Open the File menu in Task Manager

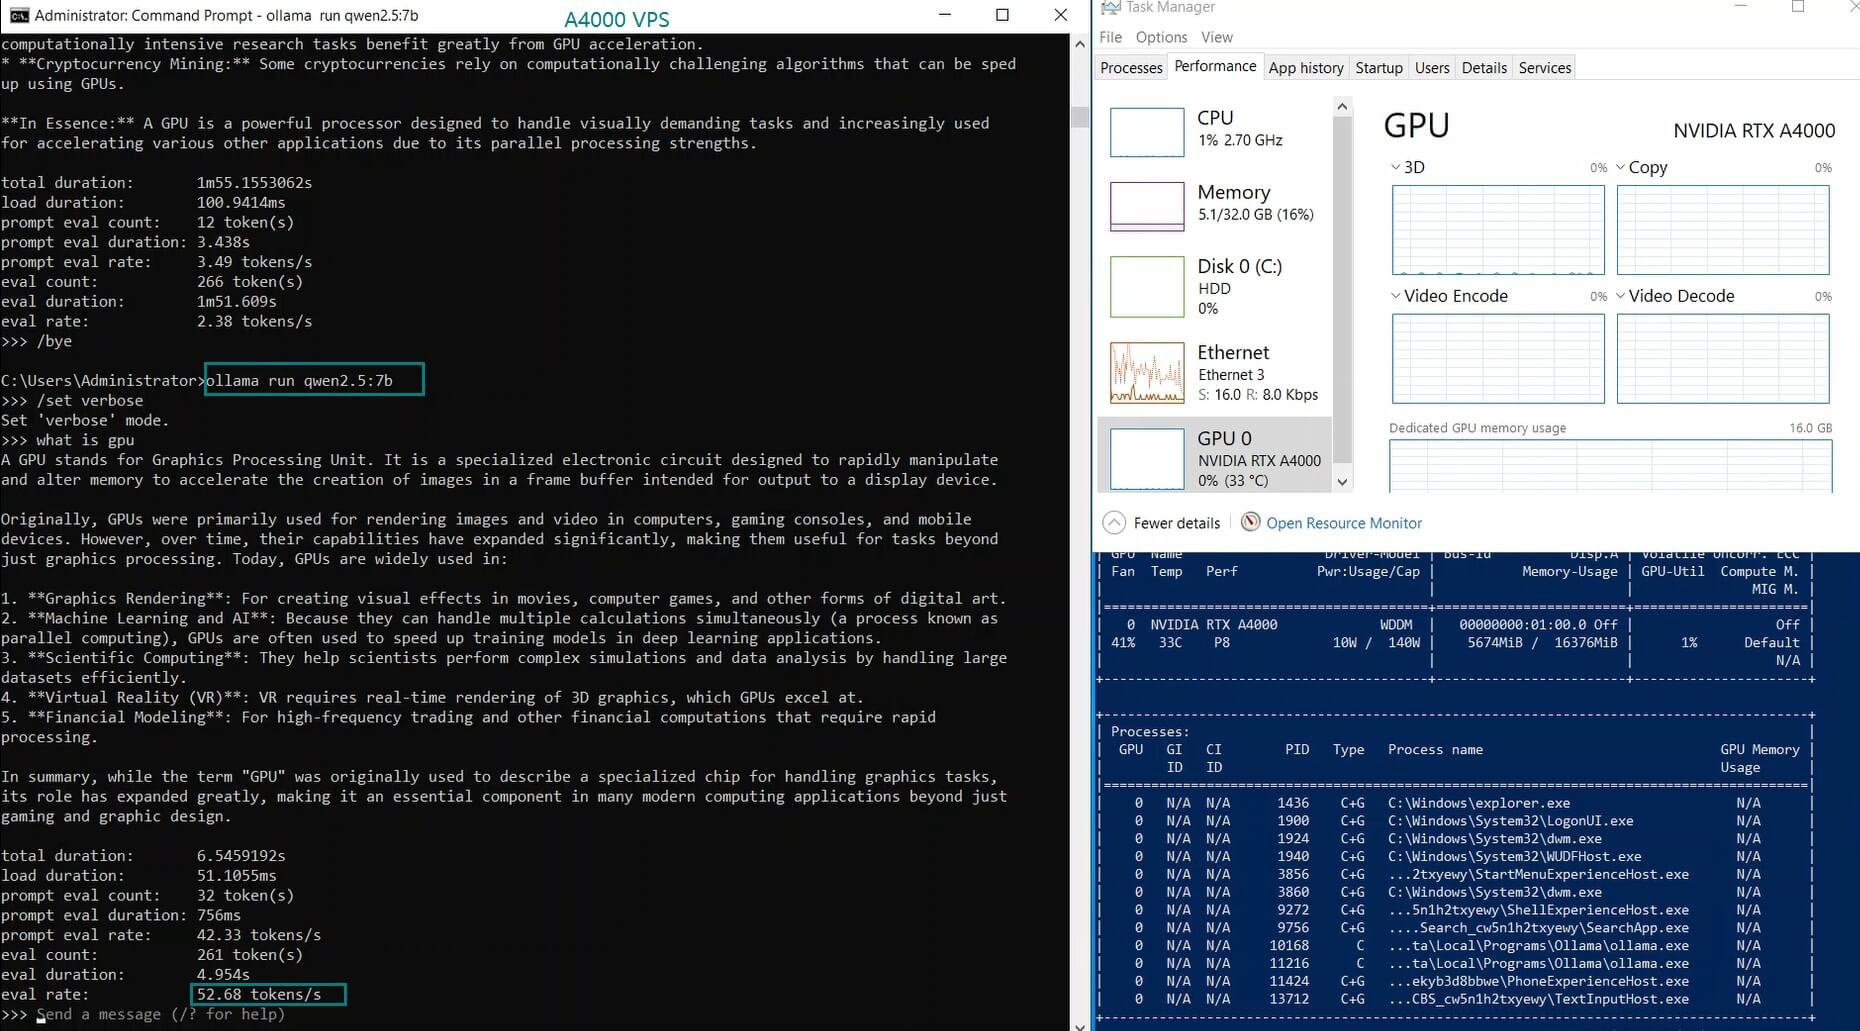pos(1110,37)
